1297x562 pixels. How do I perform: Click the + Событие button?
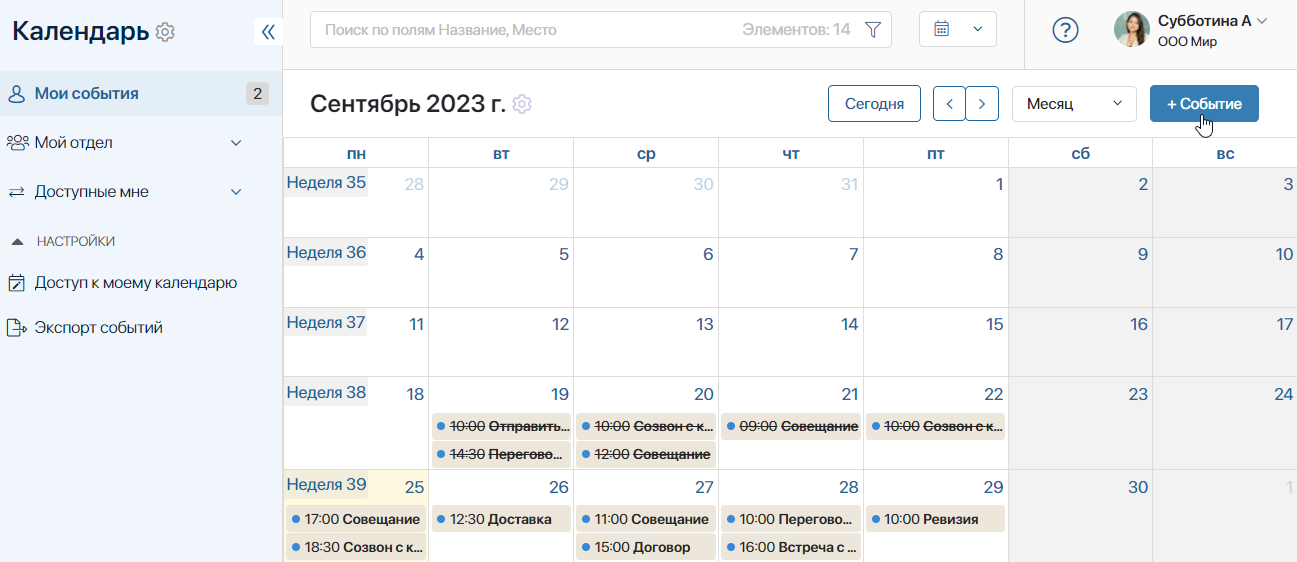pyautogui.click(x=1204, y=104)
